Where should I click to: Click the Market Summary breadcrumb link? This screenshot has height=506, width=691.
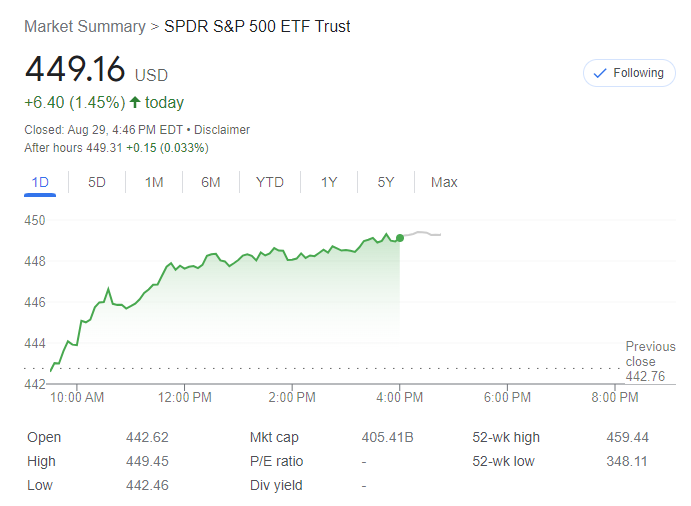click(84, 26)
